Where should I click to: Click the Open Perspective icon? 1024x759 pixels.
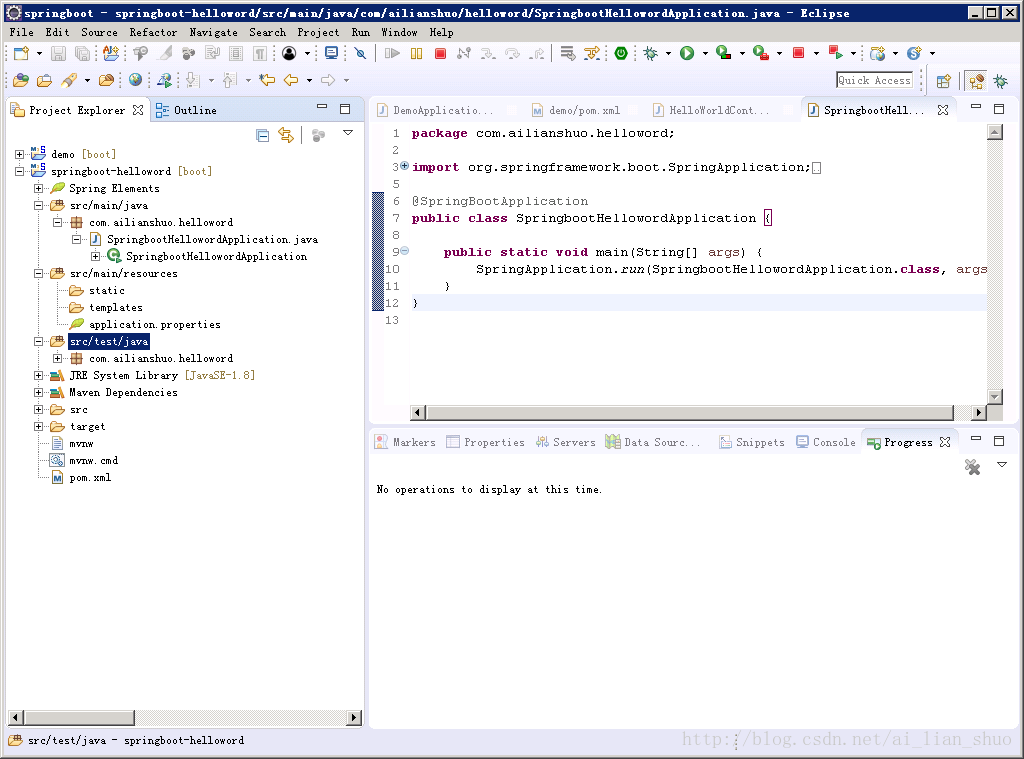pyautogui.click(x=942, y=81)
